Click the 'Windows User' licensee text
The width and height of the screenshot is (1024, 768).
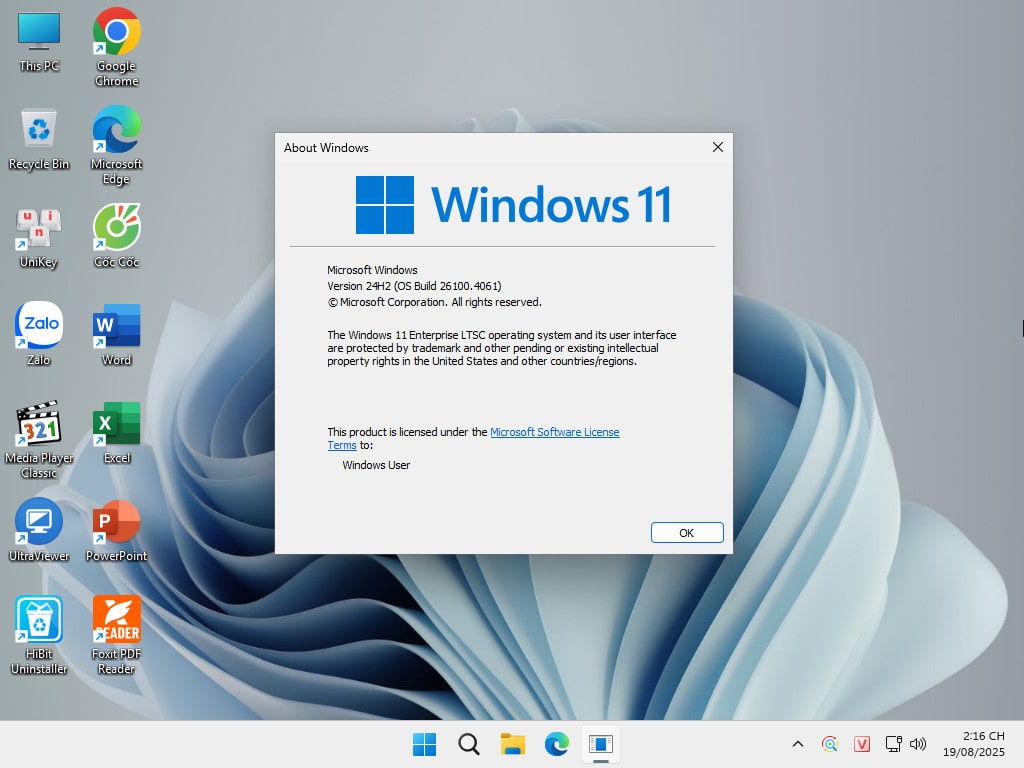coord(376,465)
